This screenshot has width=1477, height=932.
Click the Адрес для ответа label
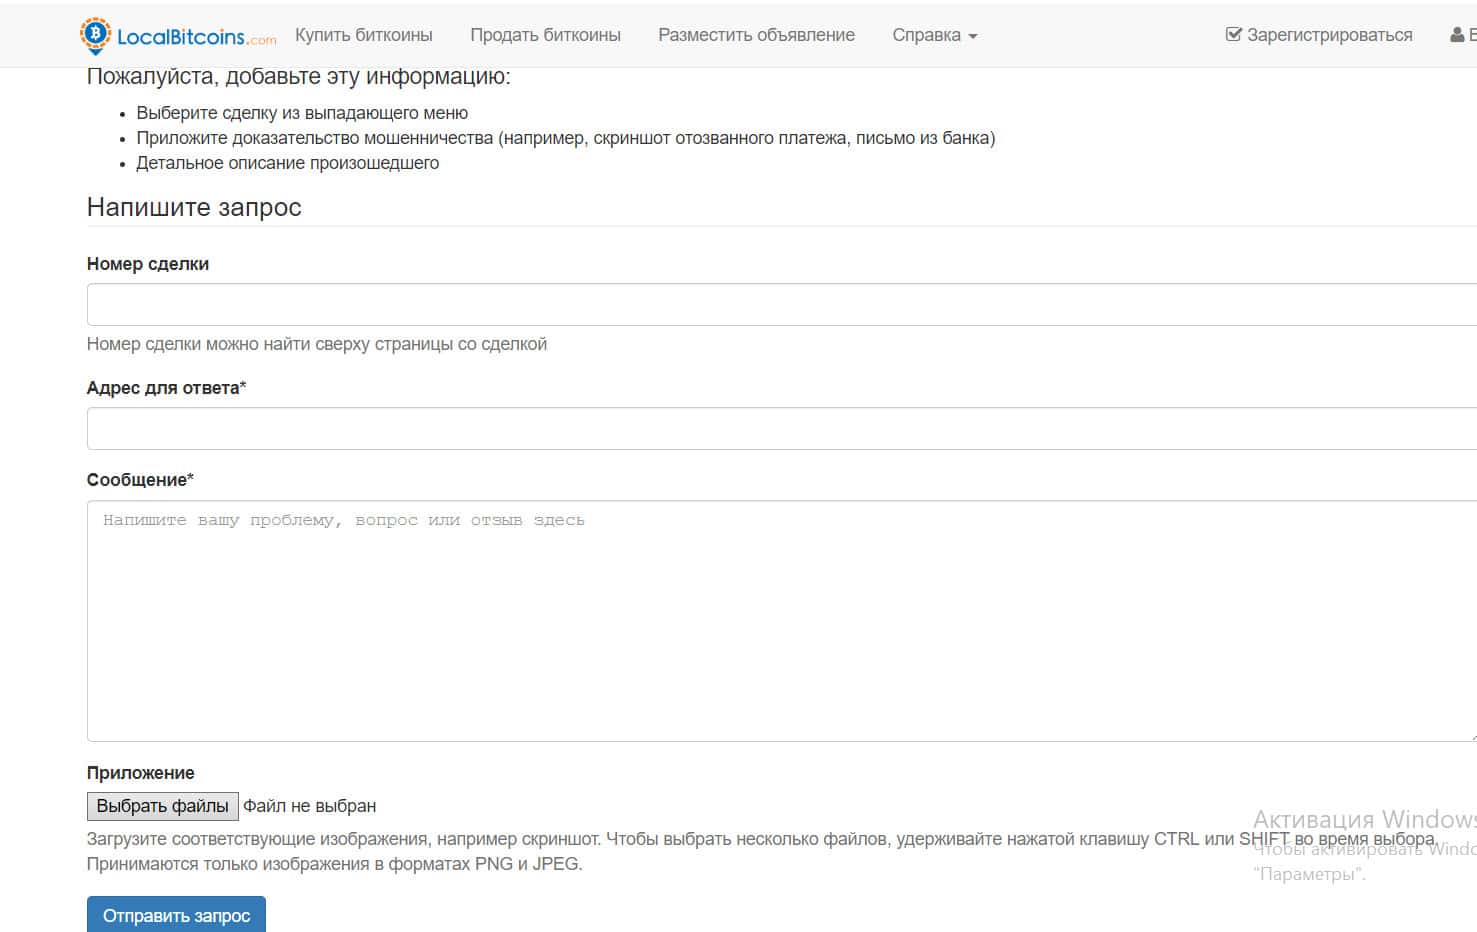166,388
